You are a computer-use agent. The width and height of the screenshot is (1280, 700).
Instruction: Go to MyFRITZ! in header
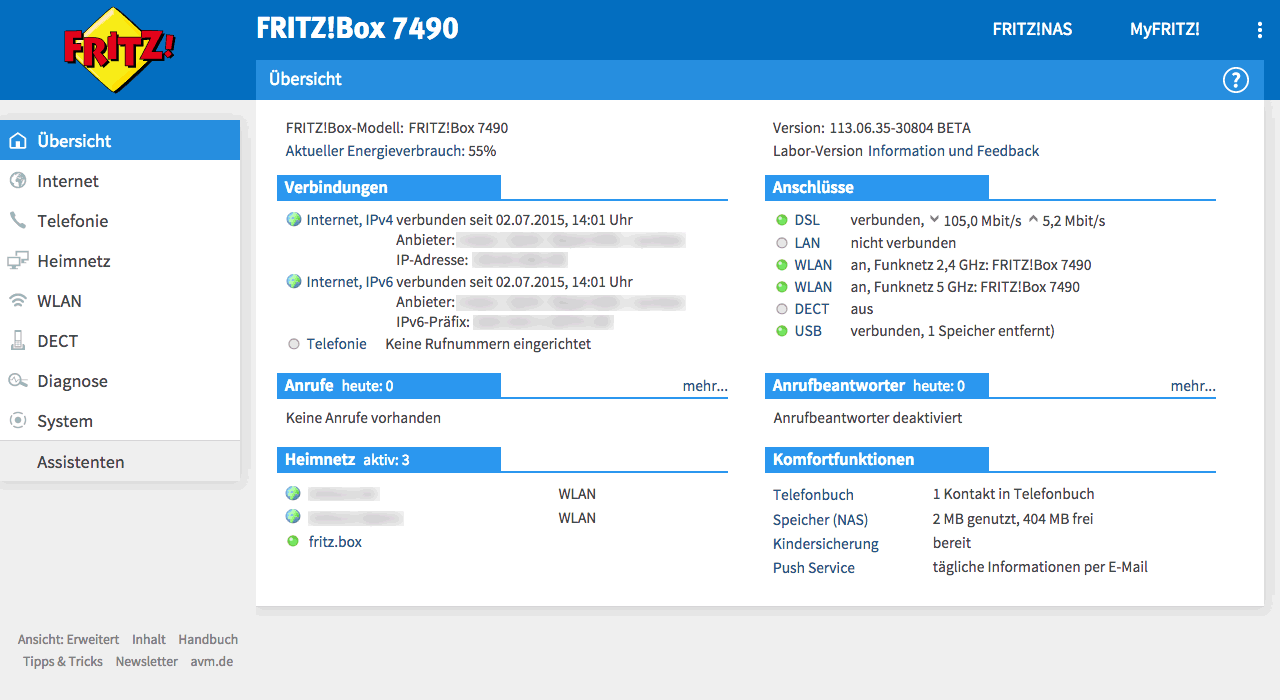coord(1165,29)
